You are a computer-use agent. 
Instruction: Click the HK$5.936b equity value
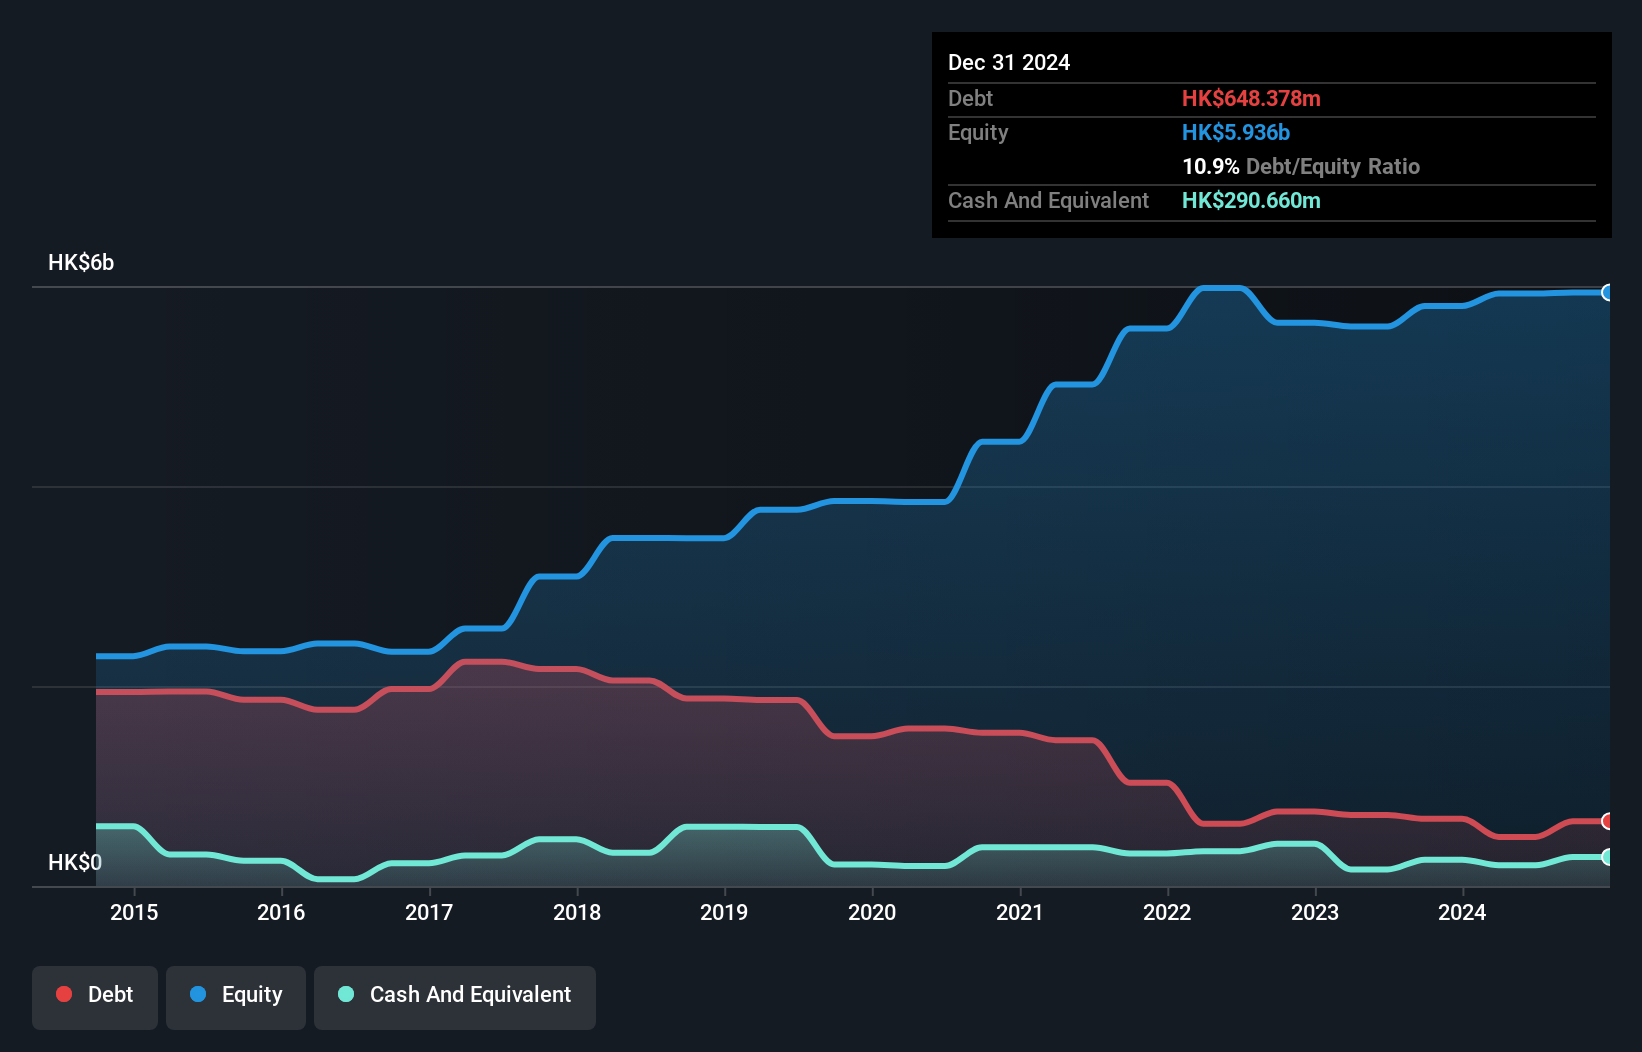pyautogui.click(x=1236, y=133)
